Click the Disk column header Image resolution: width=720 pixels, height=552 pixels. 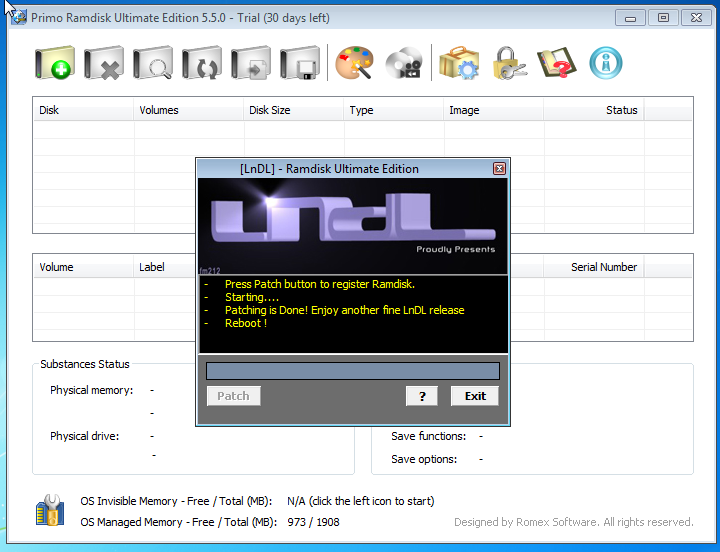click(84, 110)
